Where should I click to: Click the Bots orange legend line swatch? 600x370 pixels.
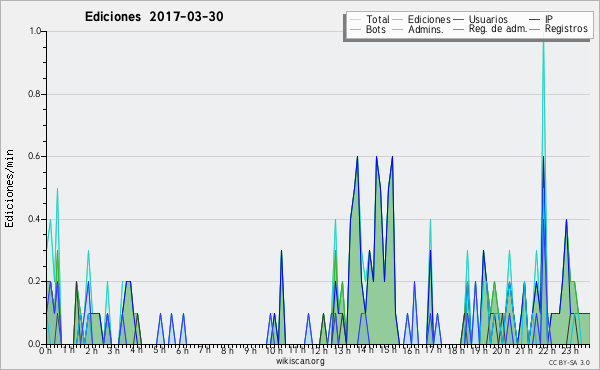pos(355,29)
